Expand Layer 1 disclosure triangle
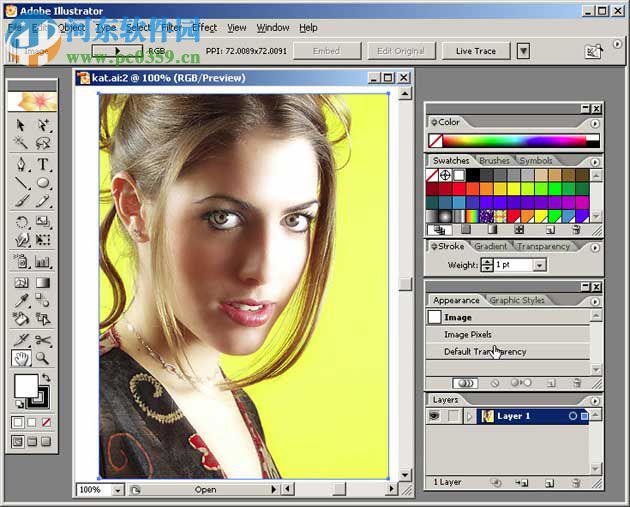This screenshot has width=630, height=507. [470, 416]
